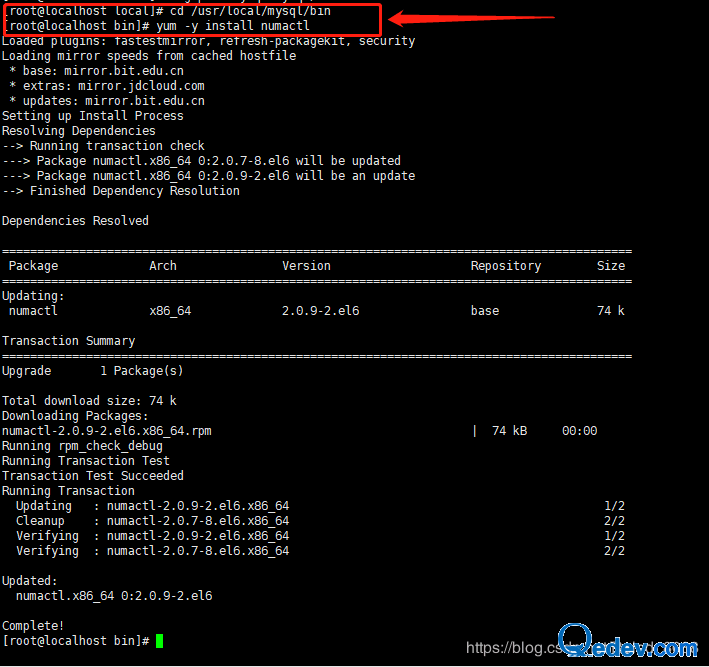Click the 'Updating : numactl-2.0.9-2.el6.x86_64' line
This screenshot has height=667, width=709.
(x=152, y=506)
